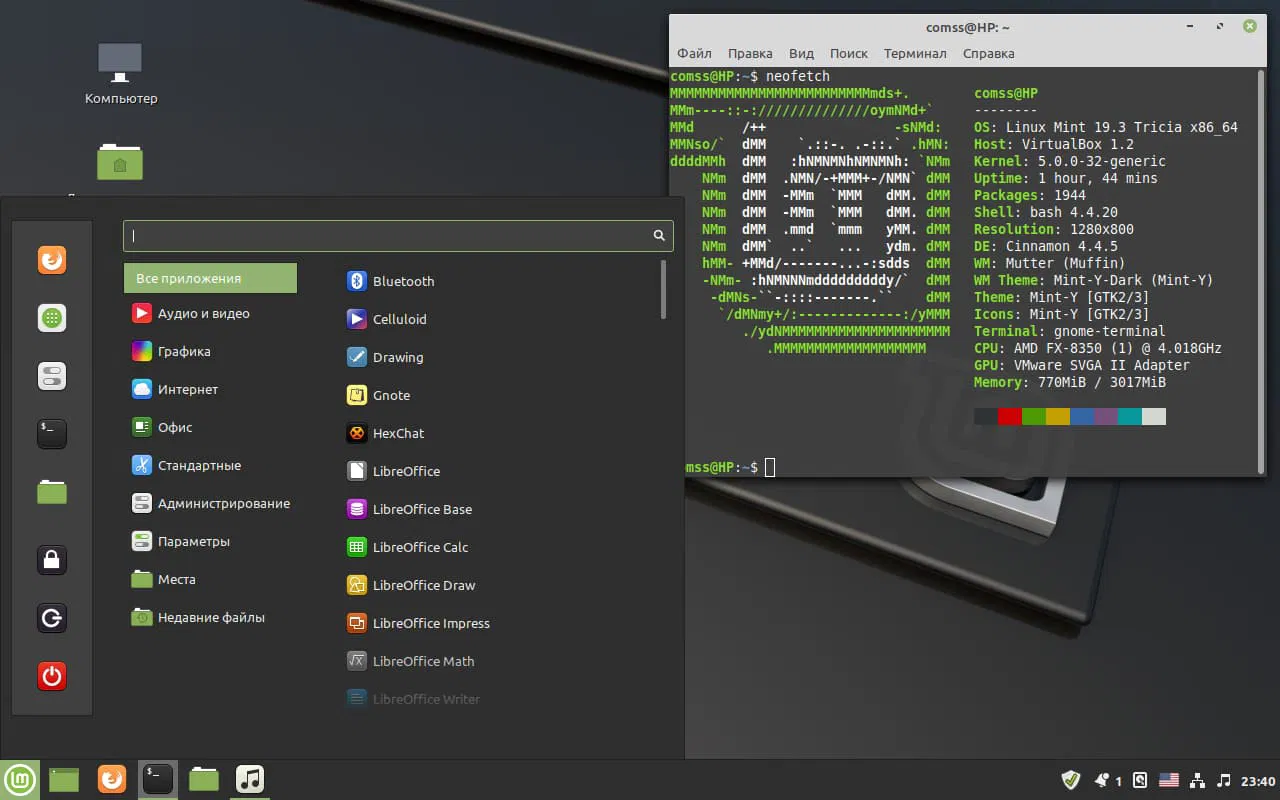Open the Mint menu from the taskbar
1280x800 pixels.
click(x=20, y=779)
